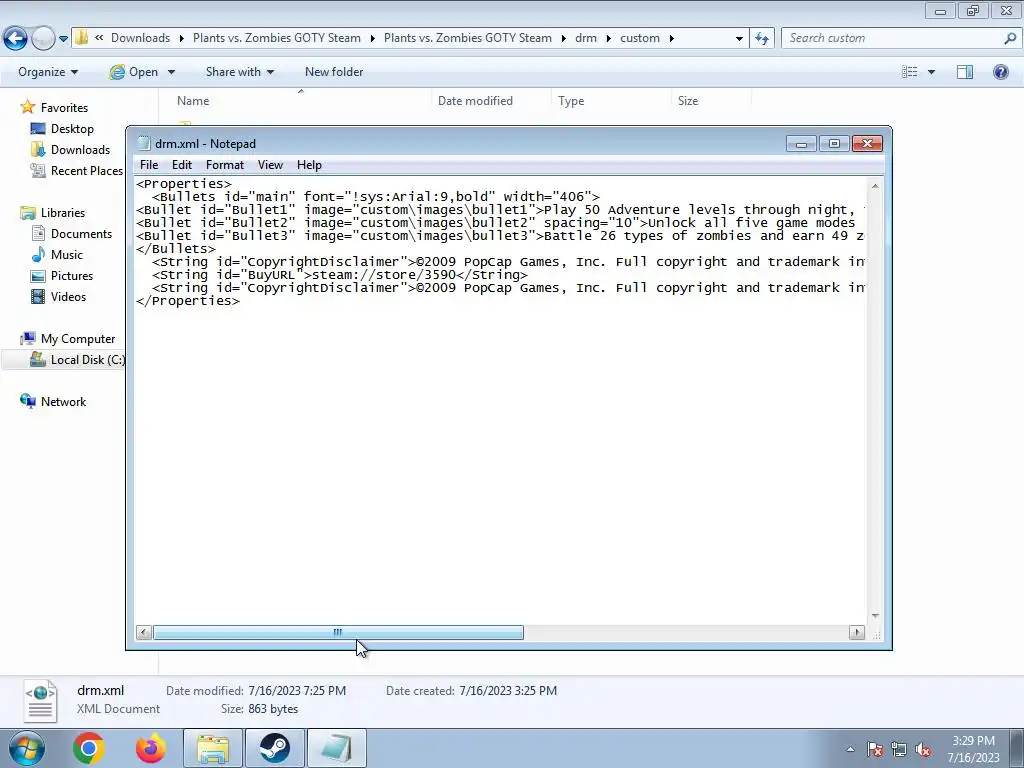
Task: Click the address bar Refresh icon
Action: 761,39
